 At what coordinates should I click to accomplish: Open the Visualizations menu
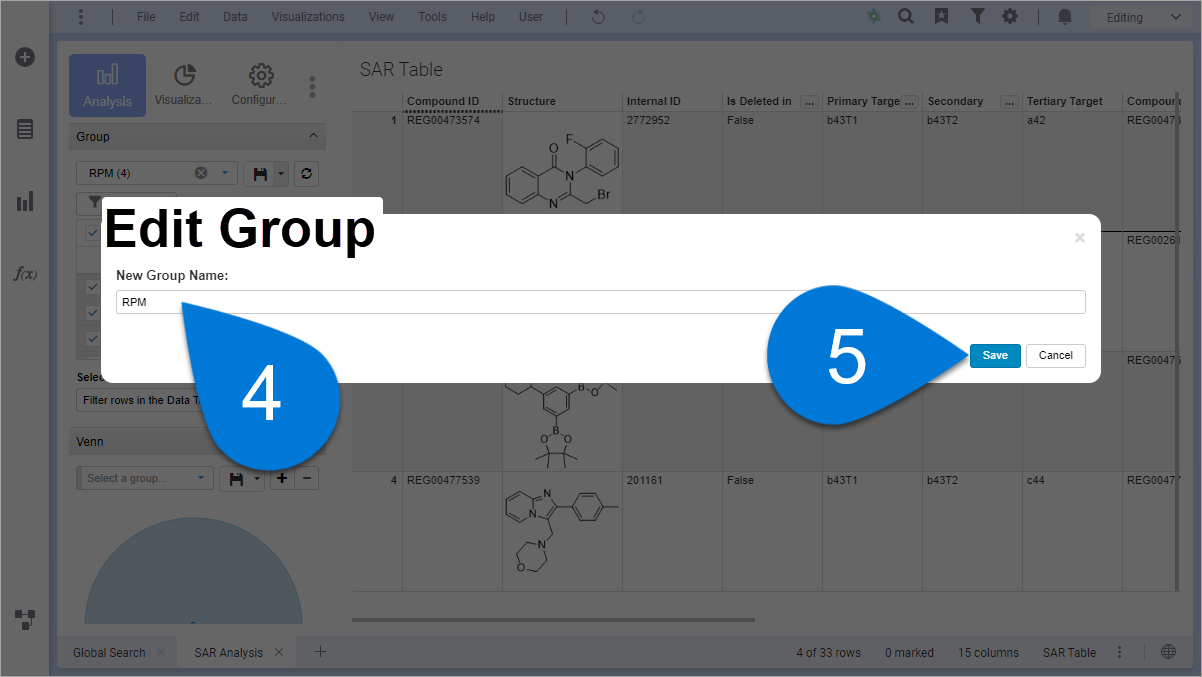pyautogui.click(x=308, y=17)
